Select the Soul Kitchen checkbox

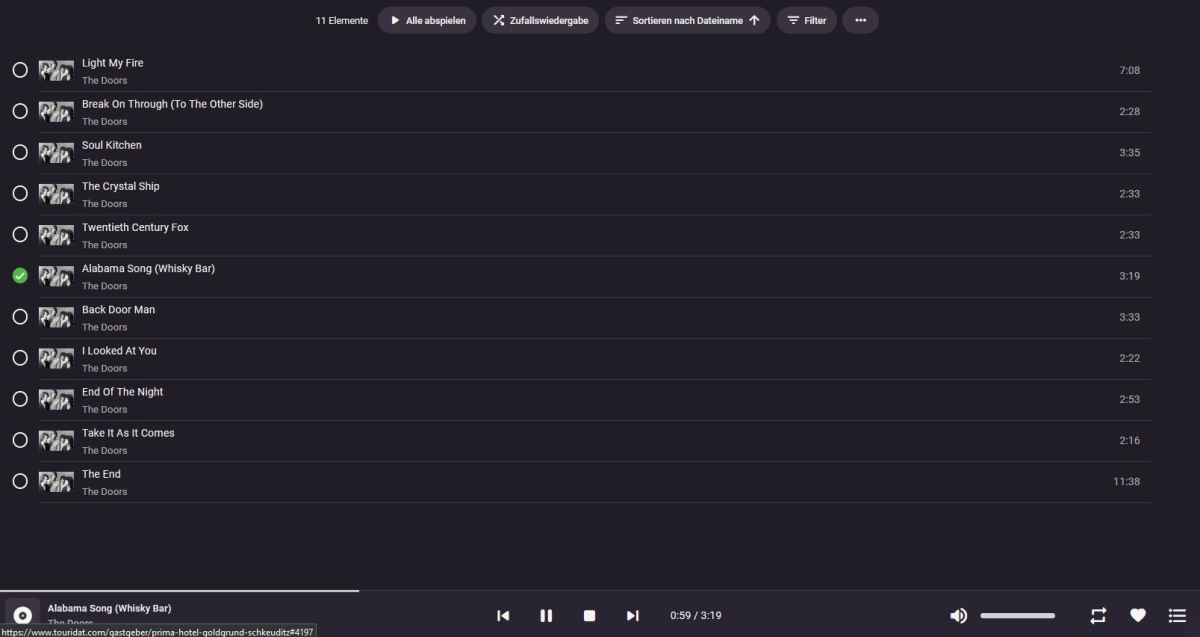point(20,152)
